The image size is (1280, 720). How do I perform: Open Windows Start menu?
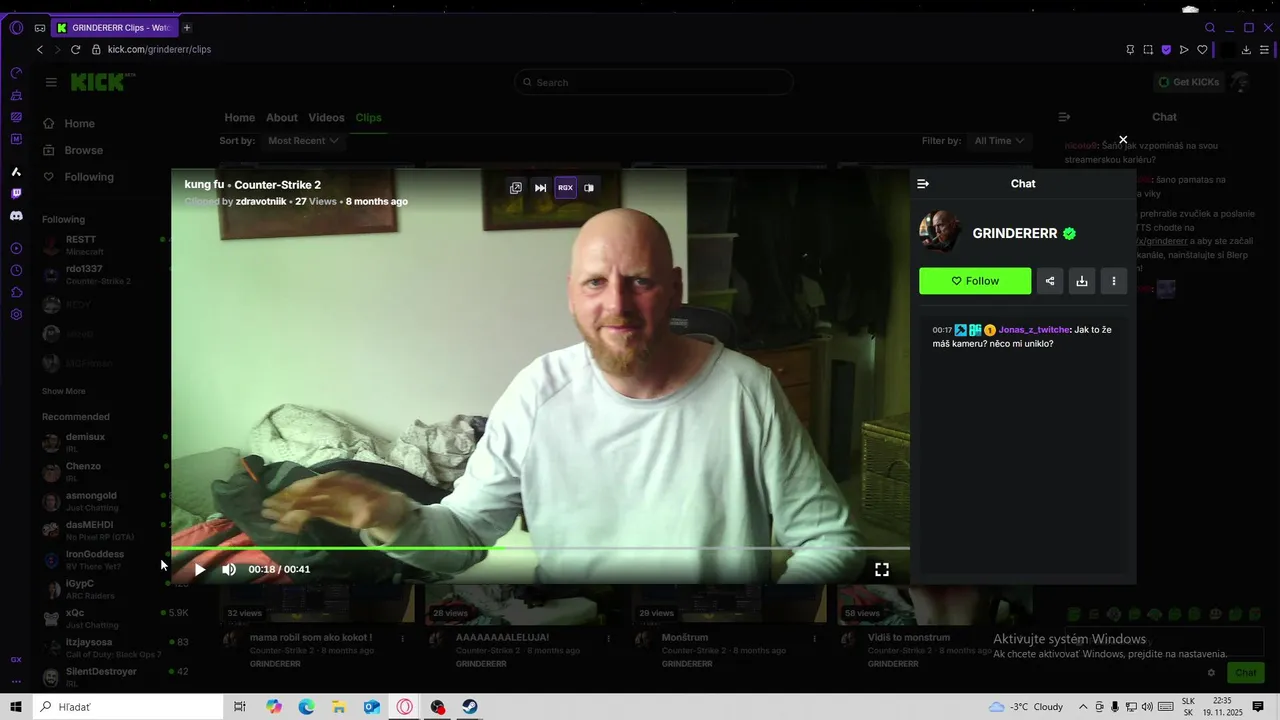click(x=16, y=707)
